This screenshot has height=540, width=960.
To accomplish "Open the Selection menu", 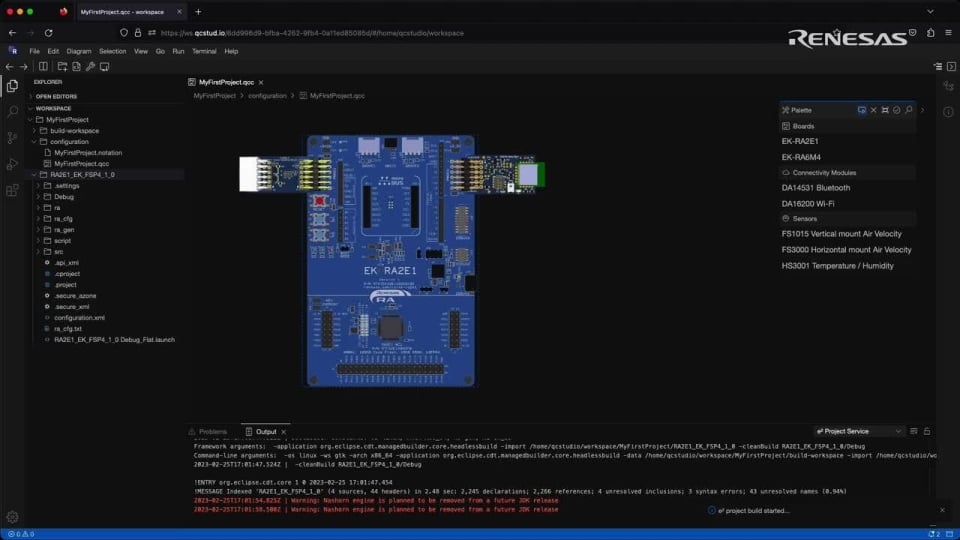I will point(112,51).
